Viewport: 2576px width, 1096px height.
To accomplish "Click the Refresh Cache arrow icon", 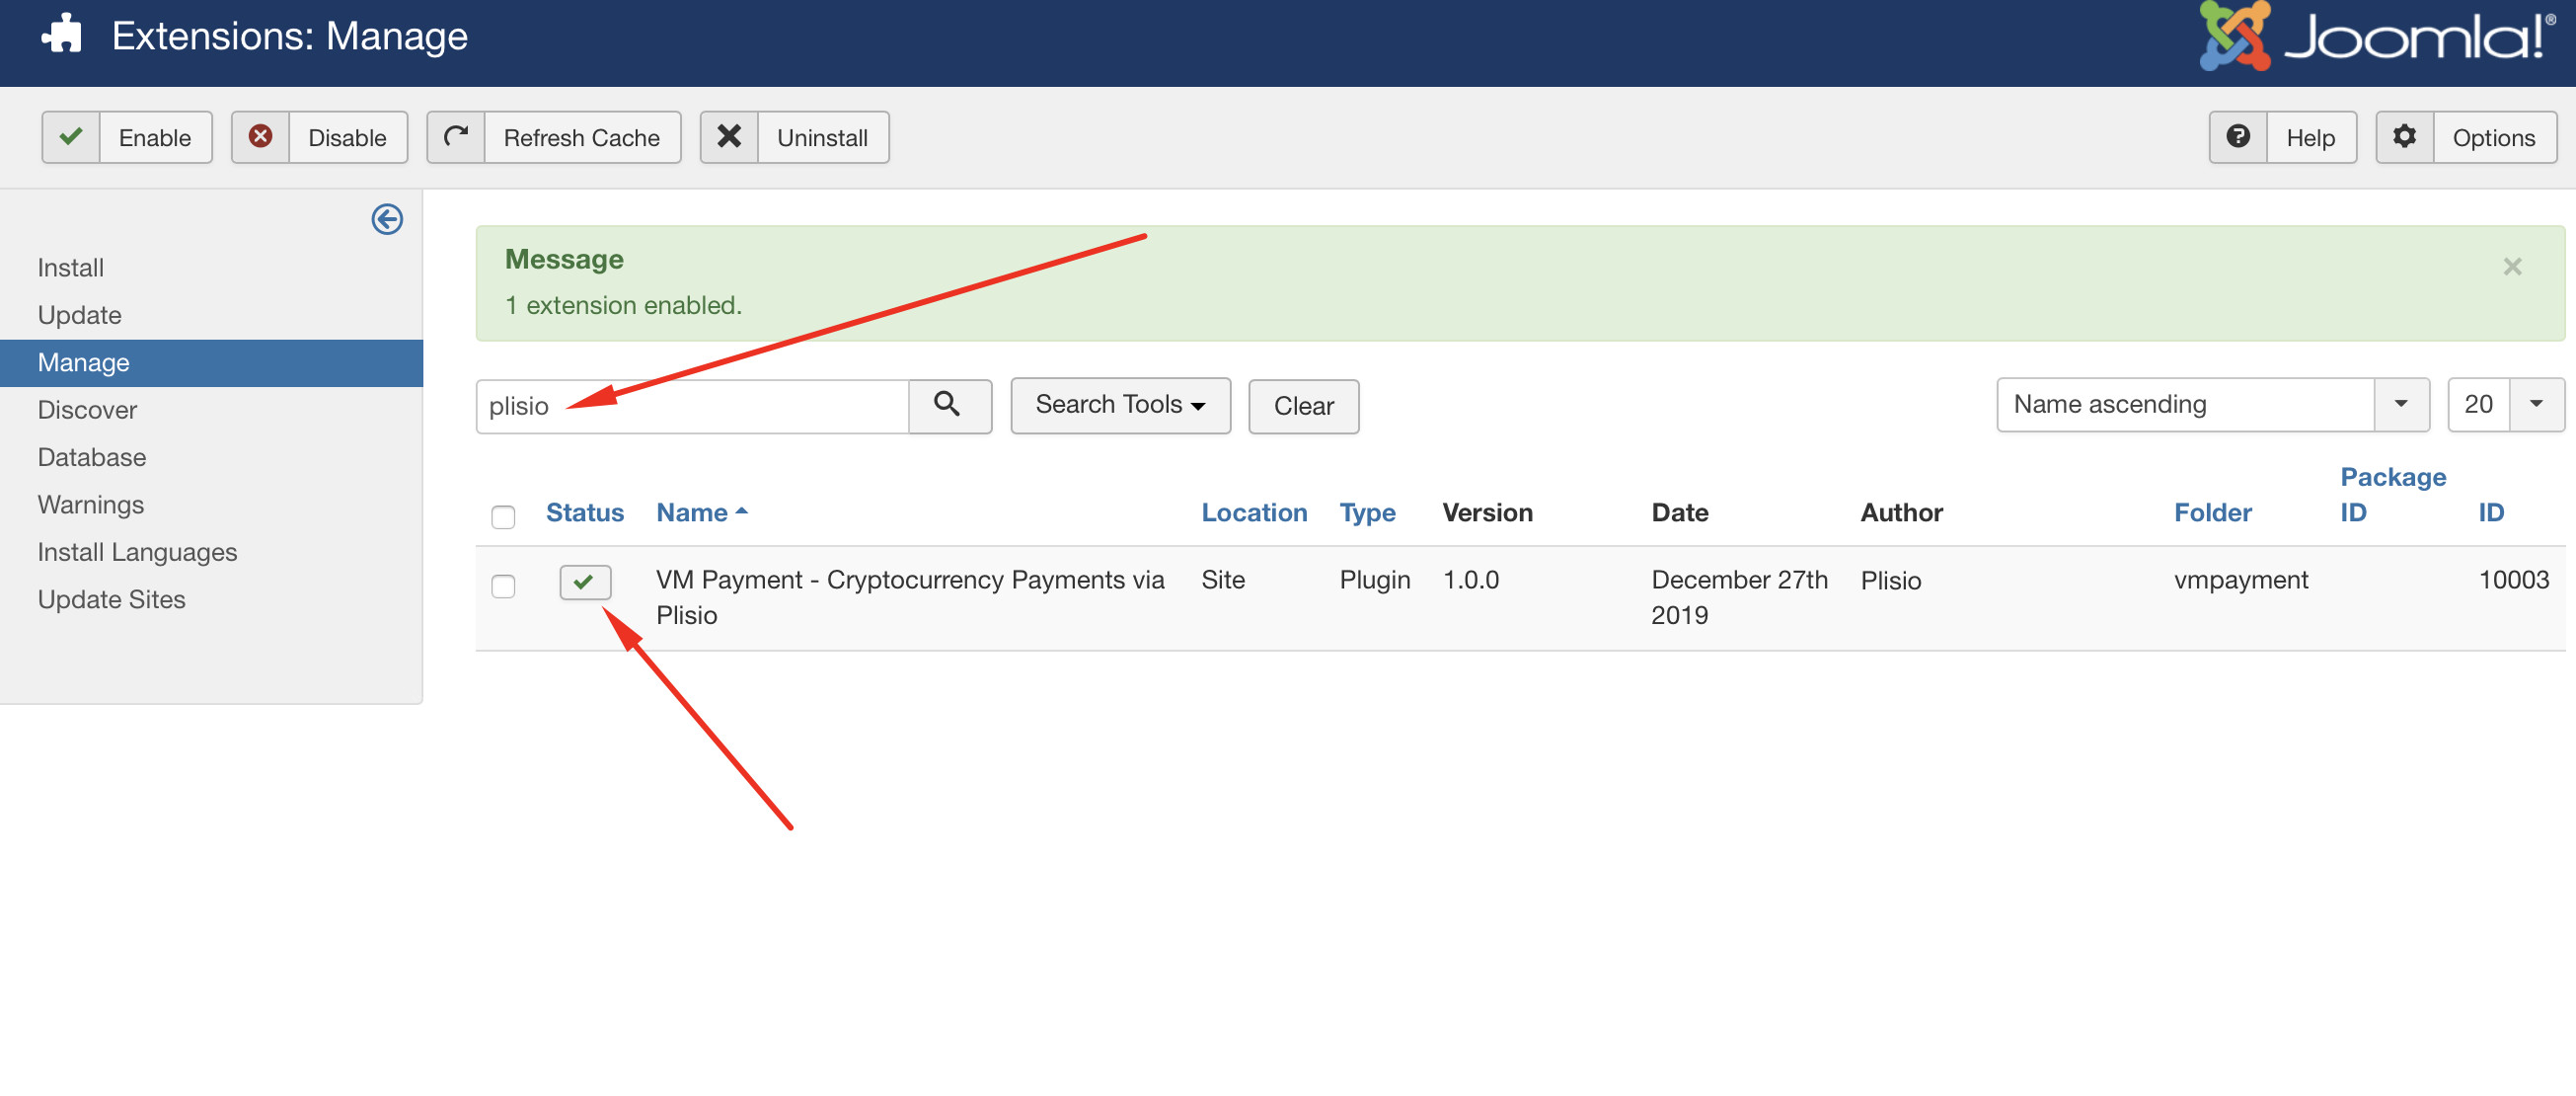I will point(456,137).
